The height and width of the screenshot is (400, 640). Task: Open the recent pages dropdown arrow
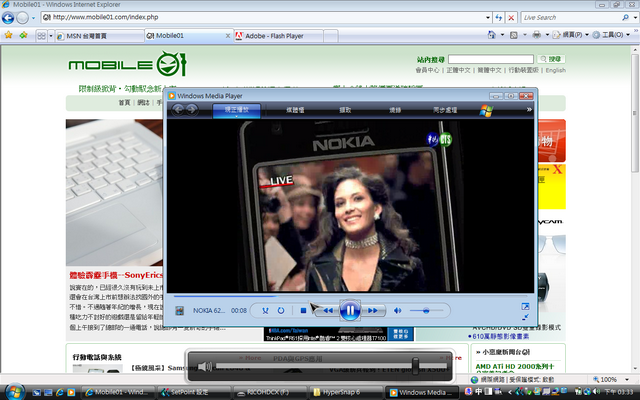pyautogui.click(x=33, y=18)
